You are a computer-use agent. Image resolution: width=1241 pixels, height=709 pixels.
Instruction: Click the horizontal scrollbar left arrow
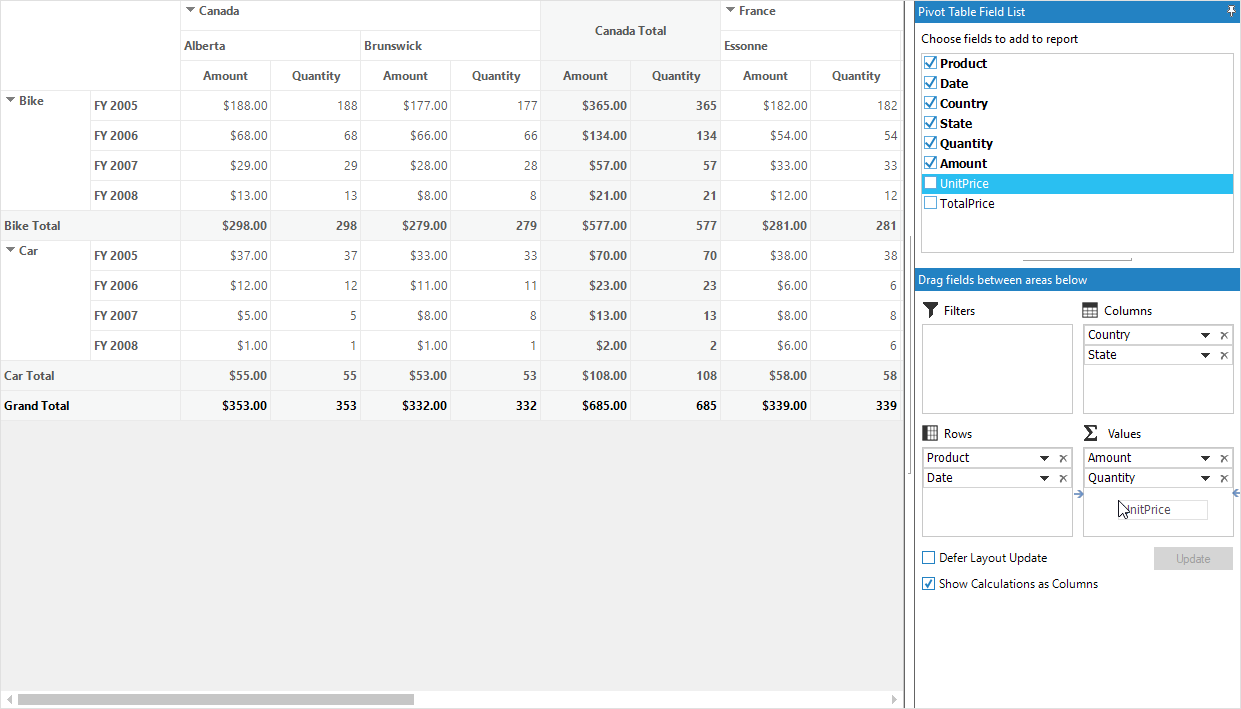click(9, 700)
